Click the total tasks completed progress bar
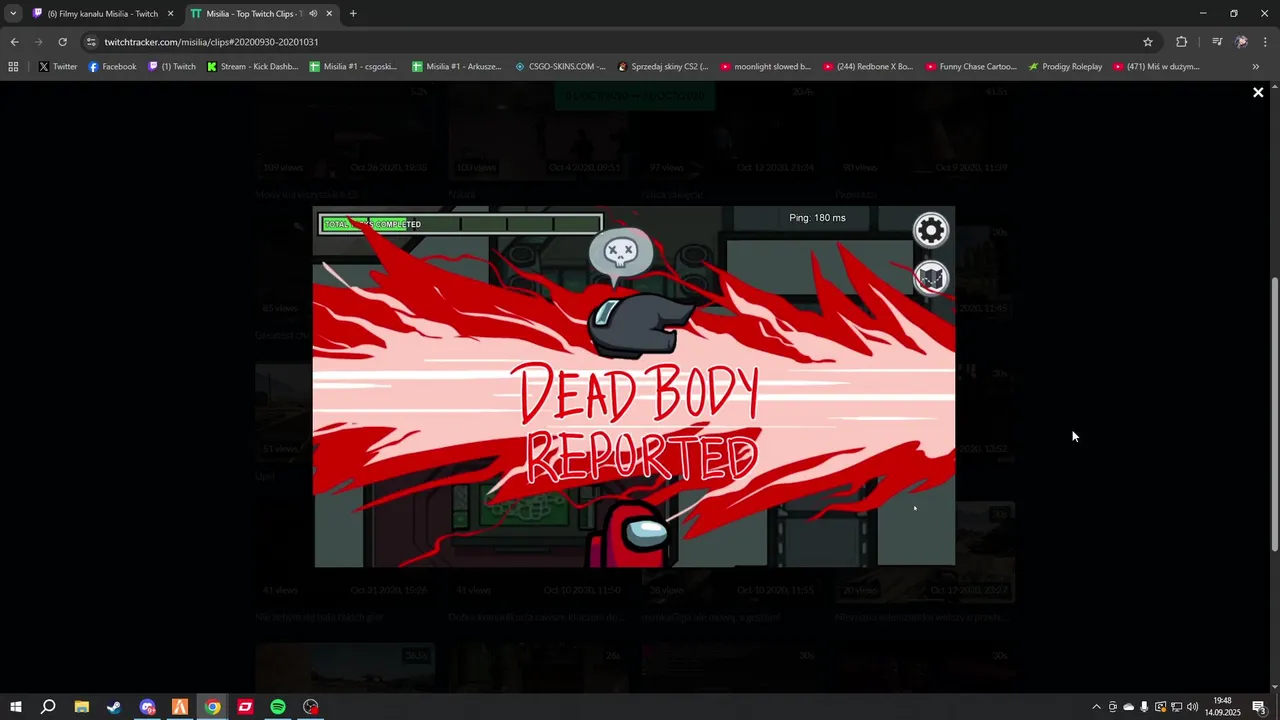Viewport: 1280px width, 720px height. 460,224
